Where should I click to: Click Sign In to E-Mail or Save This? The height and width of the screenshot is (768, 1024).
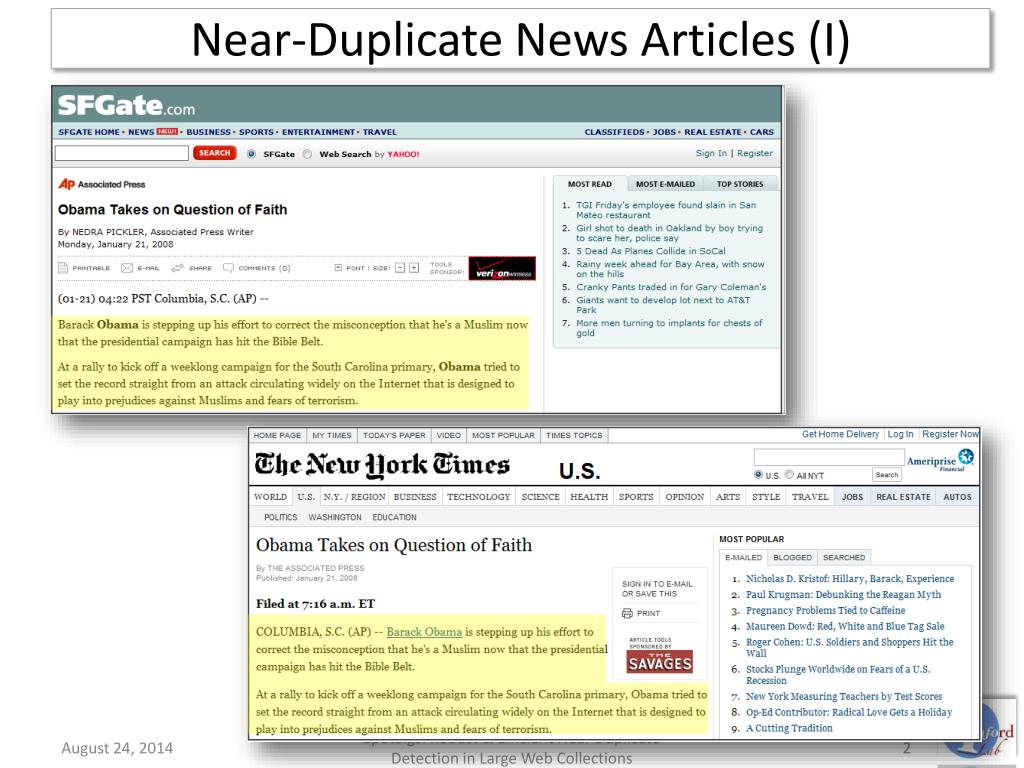657,588
